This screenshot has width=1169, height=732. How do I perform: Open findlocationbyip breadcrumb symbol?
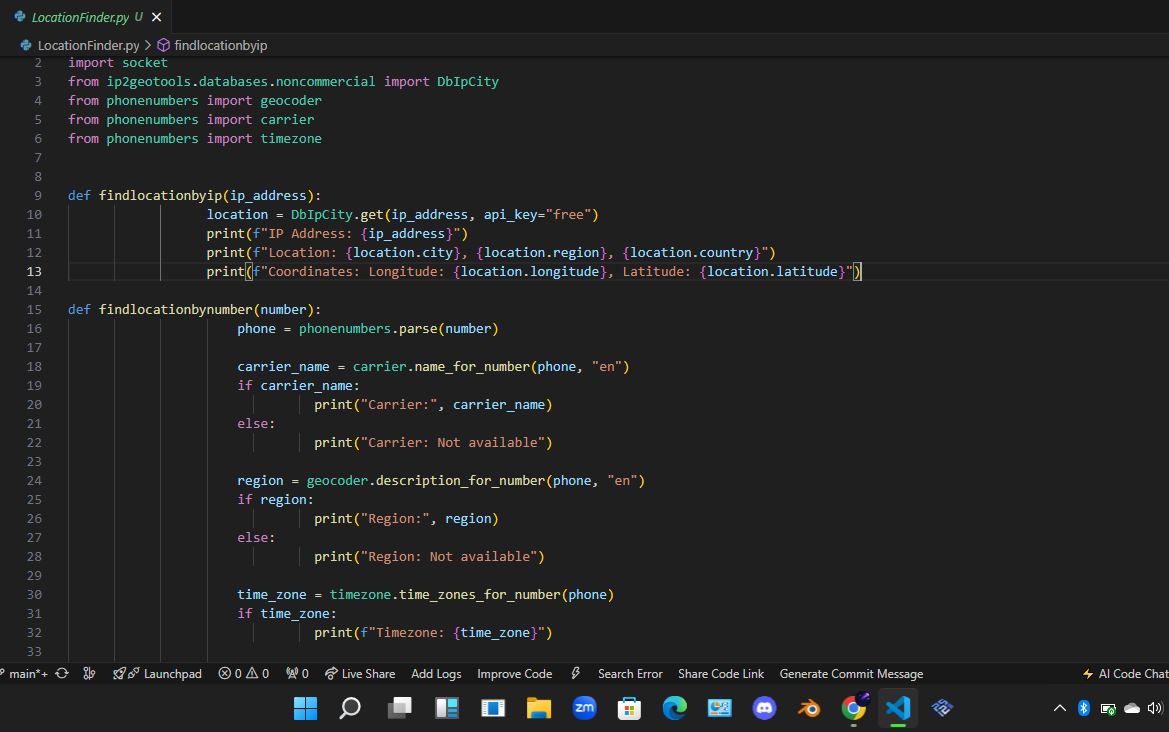click(x=221, y=45)
